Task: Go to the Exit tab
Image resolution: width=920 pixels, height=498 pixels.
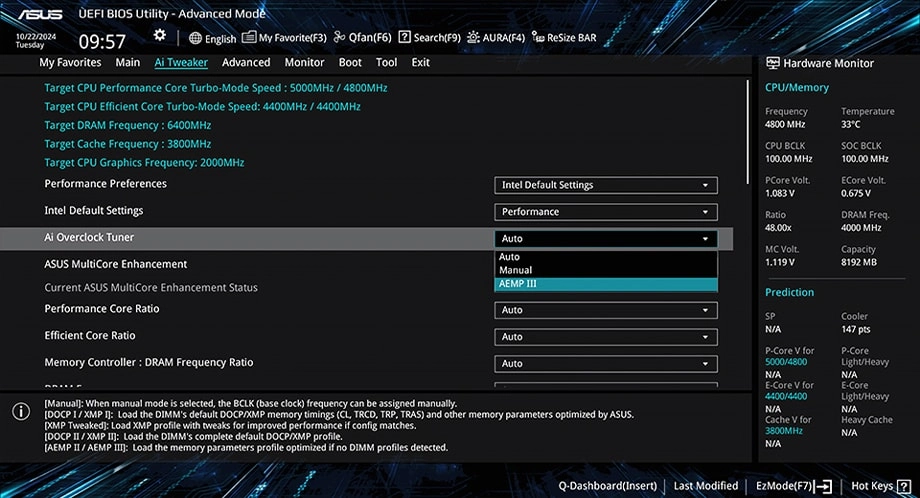Action: 420,62
